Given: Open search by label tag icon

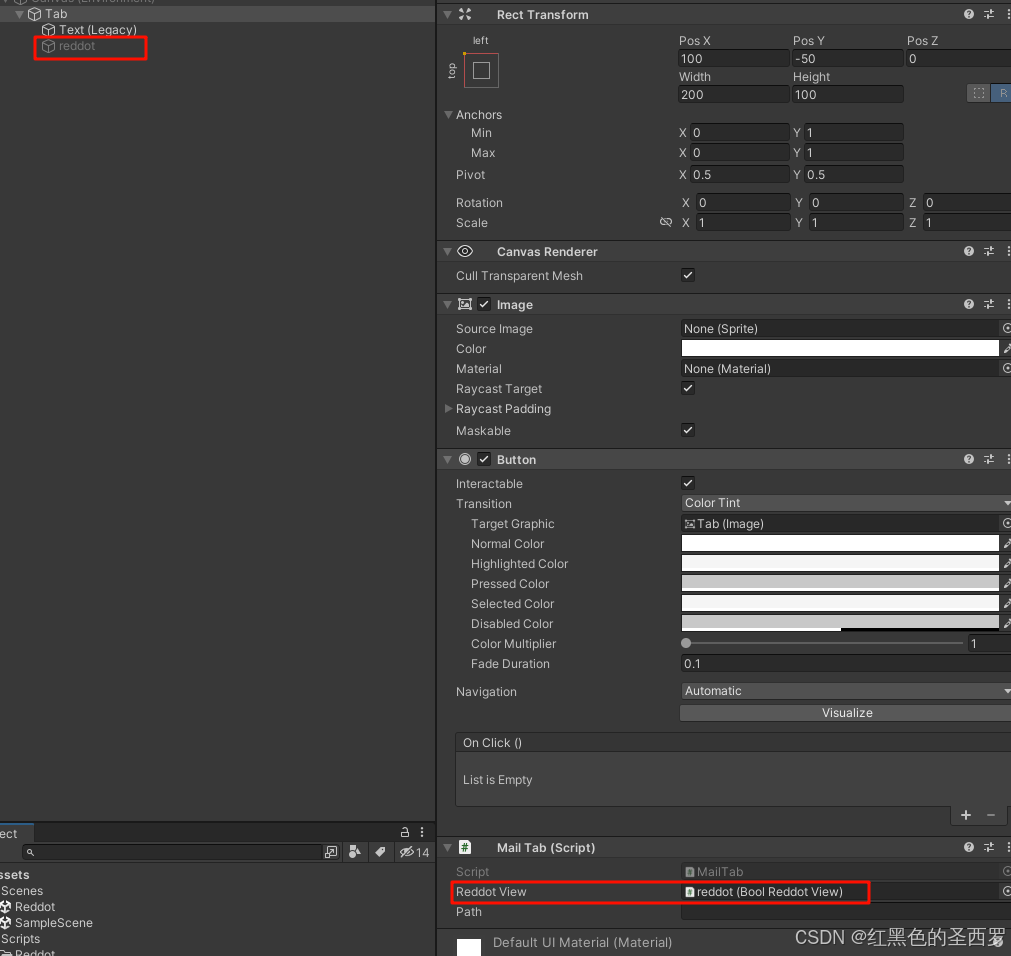Looking at the screenshot, I should [380, 852].
